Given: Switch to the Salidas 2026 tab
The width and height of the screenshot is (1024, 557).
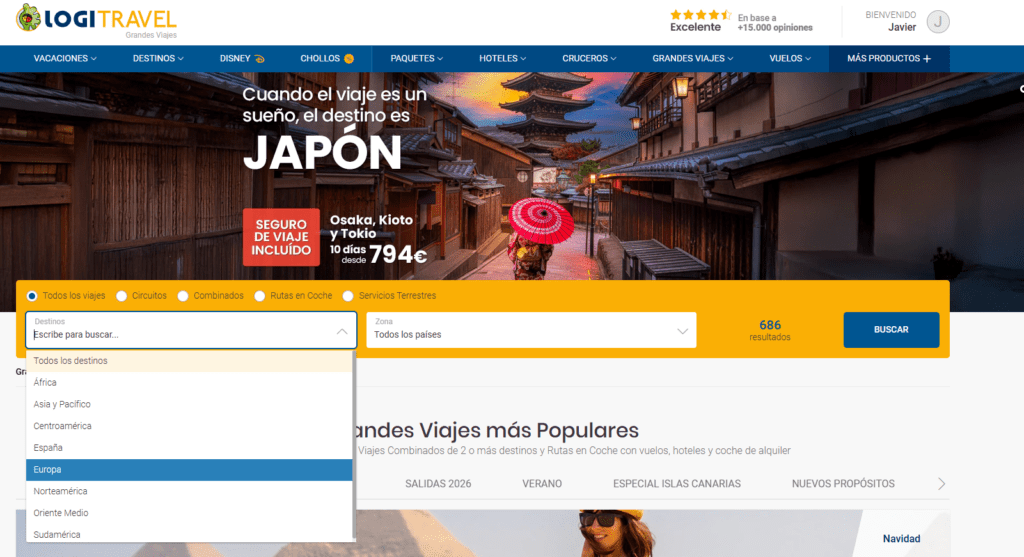Looking at the screenshot, I should coord(438,484).
